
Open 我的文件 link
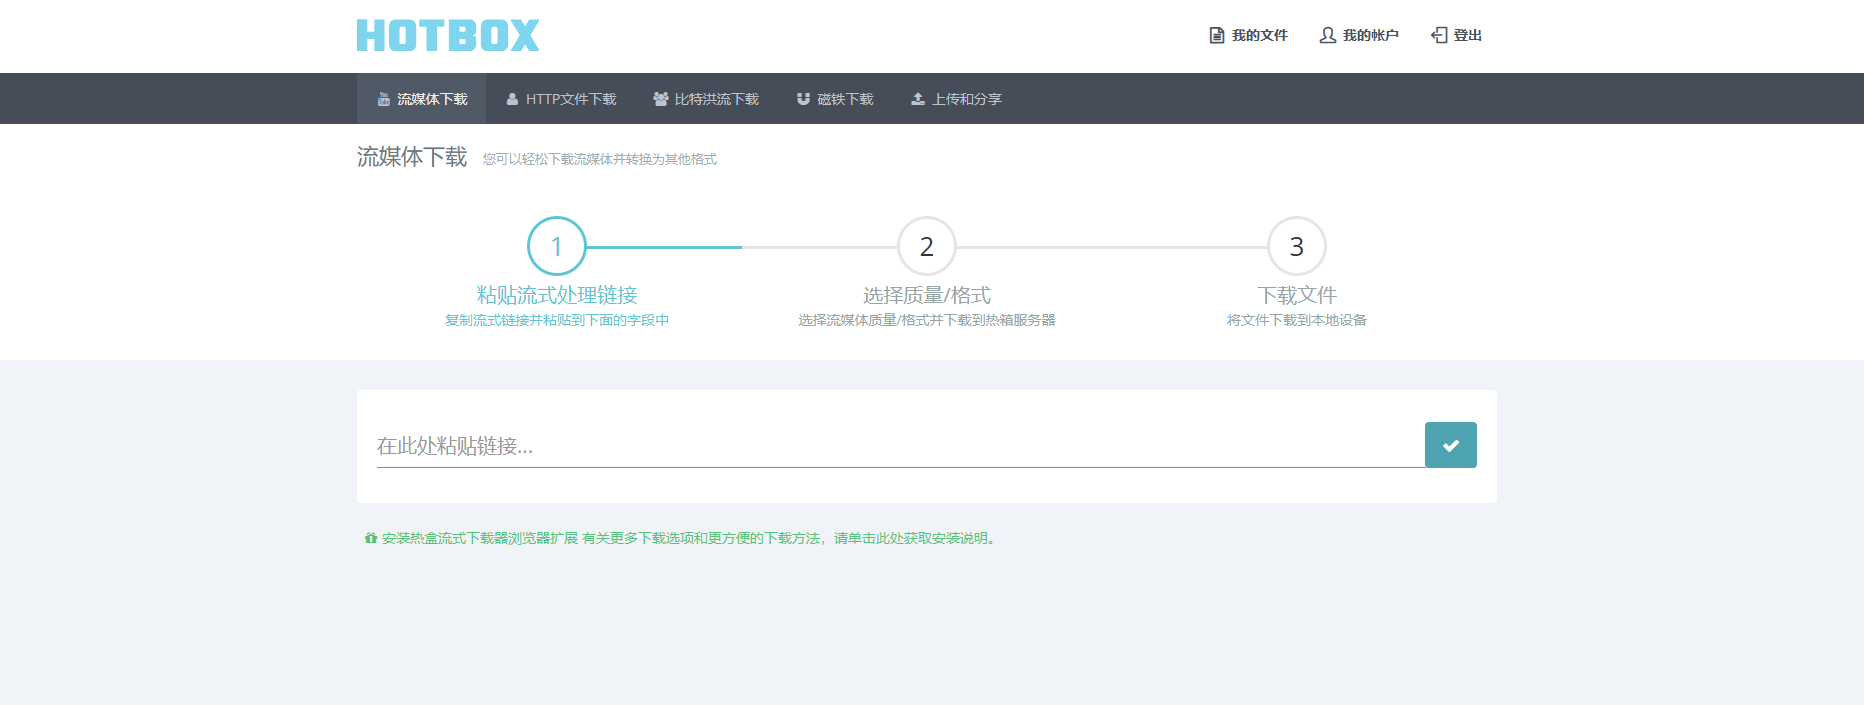[x=1259, y=35]
